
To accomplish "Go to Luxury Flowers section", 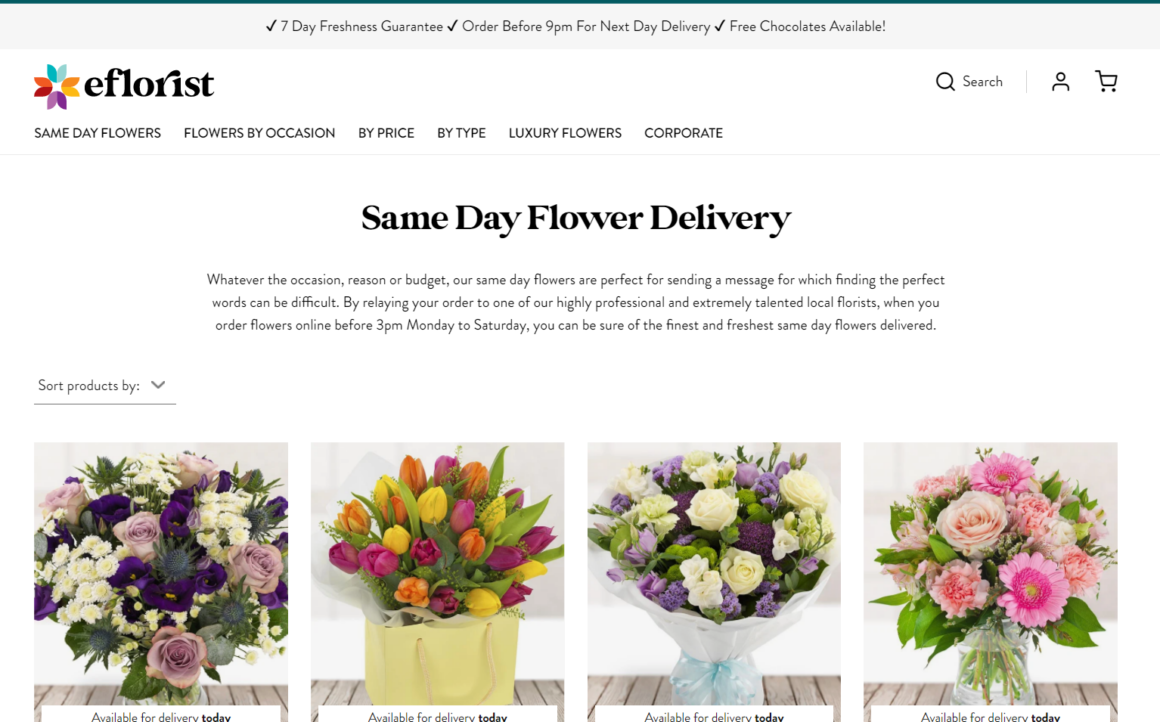I will (564, 133).
